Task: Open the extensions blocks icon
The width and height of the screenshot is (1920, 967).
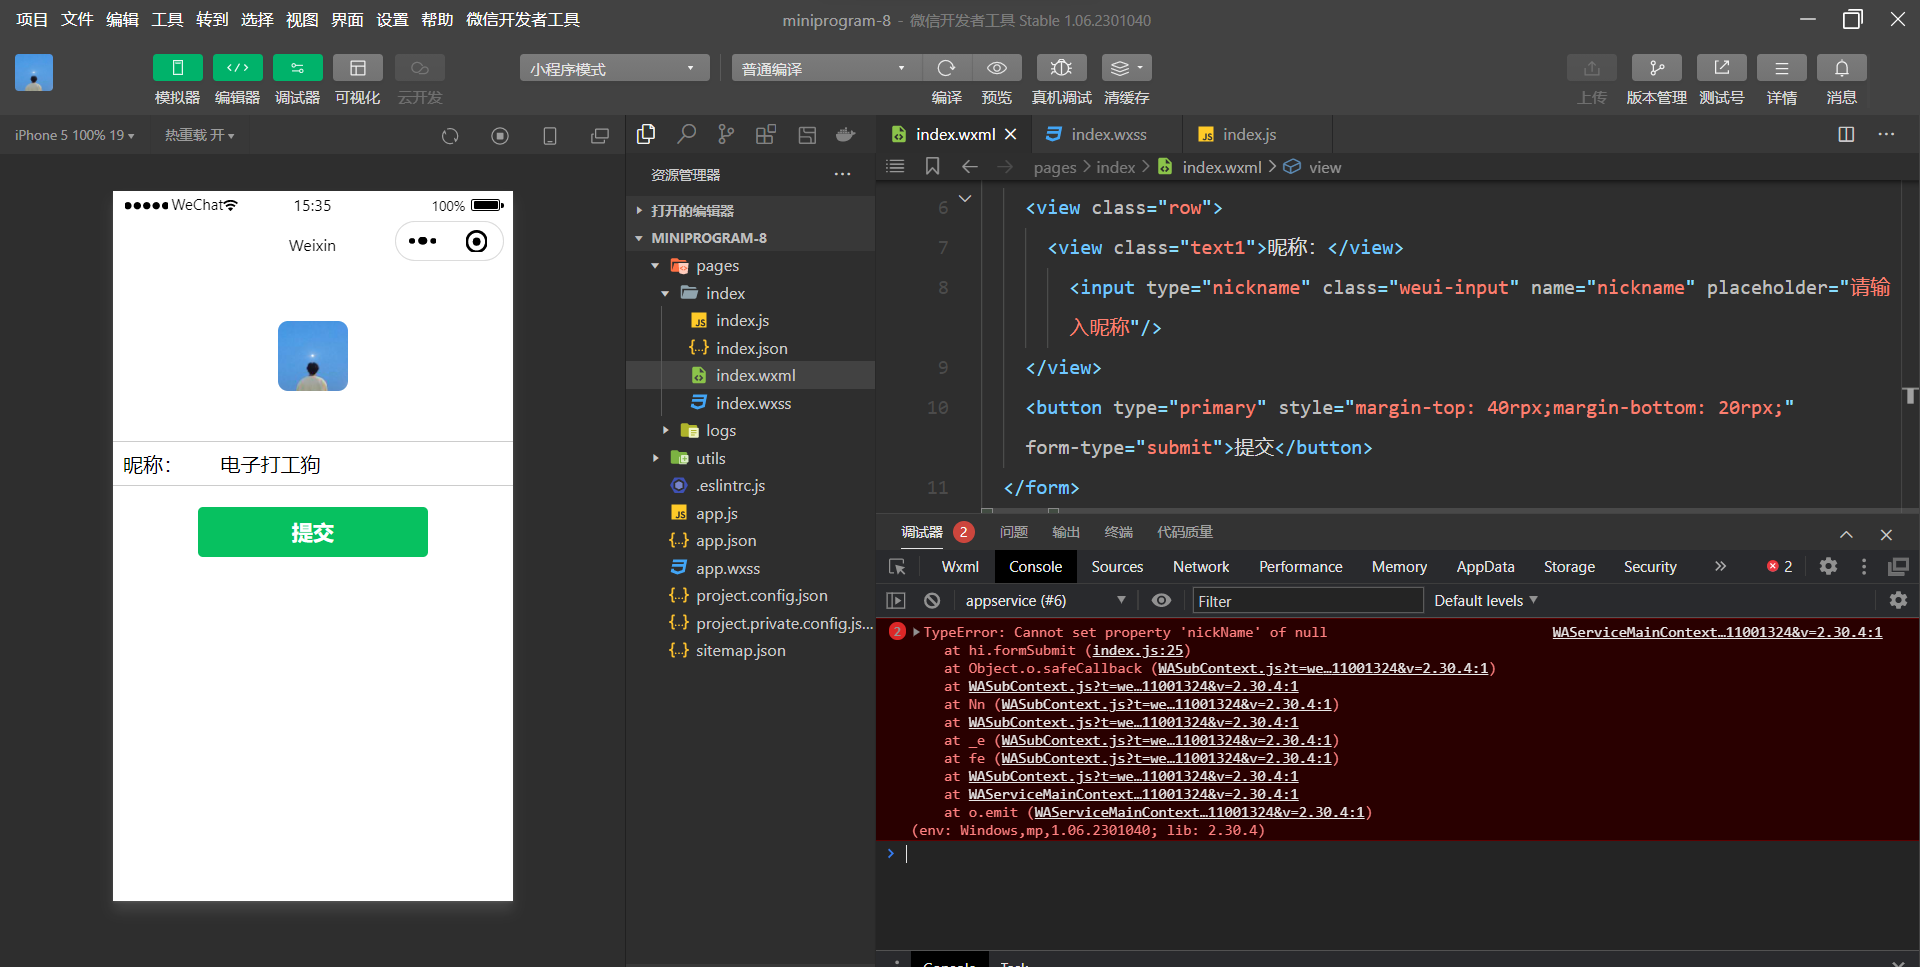Action: pyautogui.click(x=766, y=134)
